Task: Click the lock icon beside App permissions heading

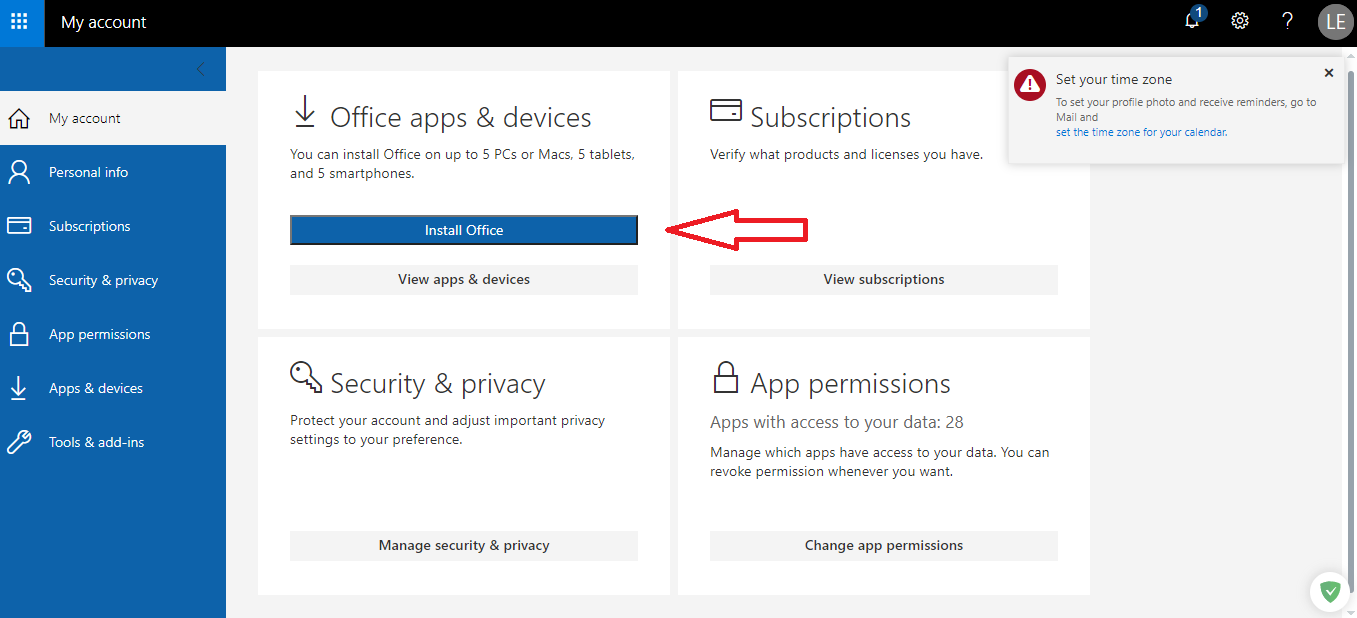Action: (725, 377)
